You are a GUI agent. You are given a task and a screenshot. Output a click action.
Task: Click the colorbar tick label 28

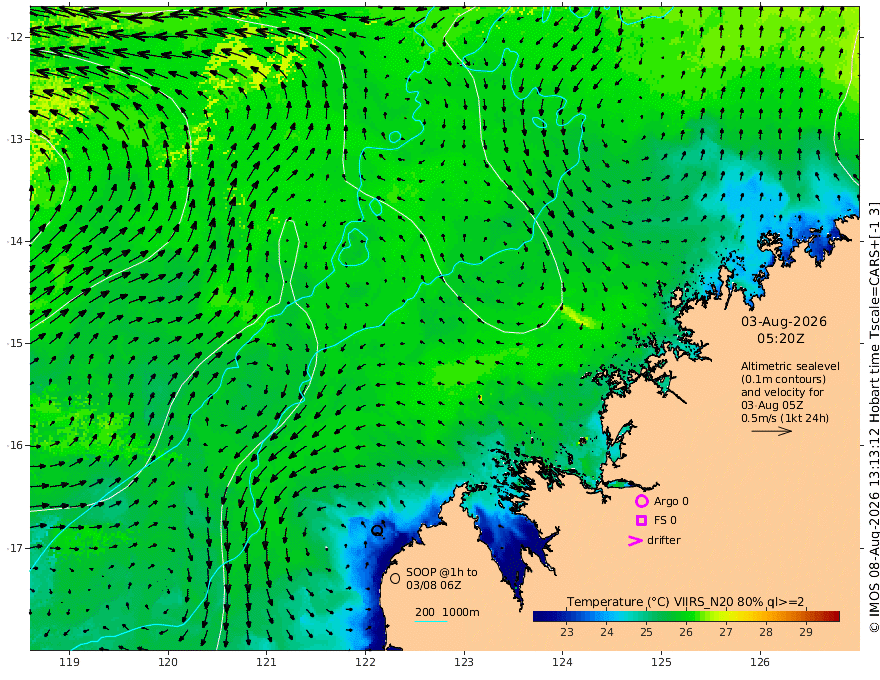click(766, 632)
